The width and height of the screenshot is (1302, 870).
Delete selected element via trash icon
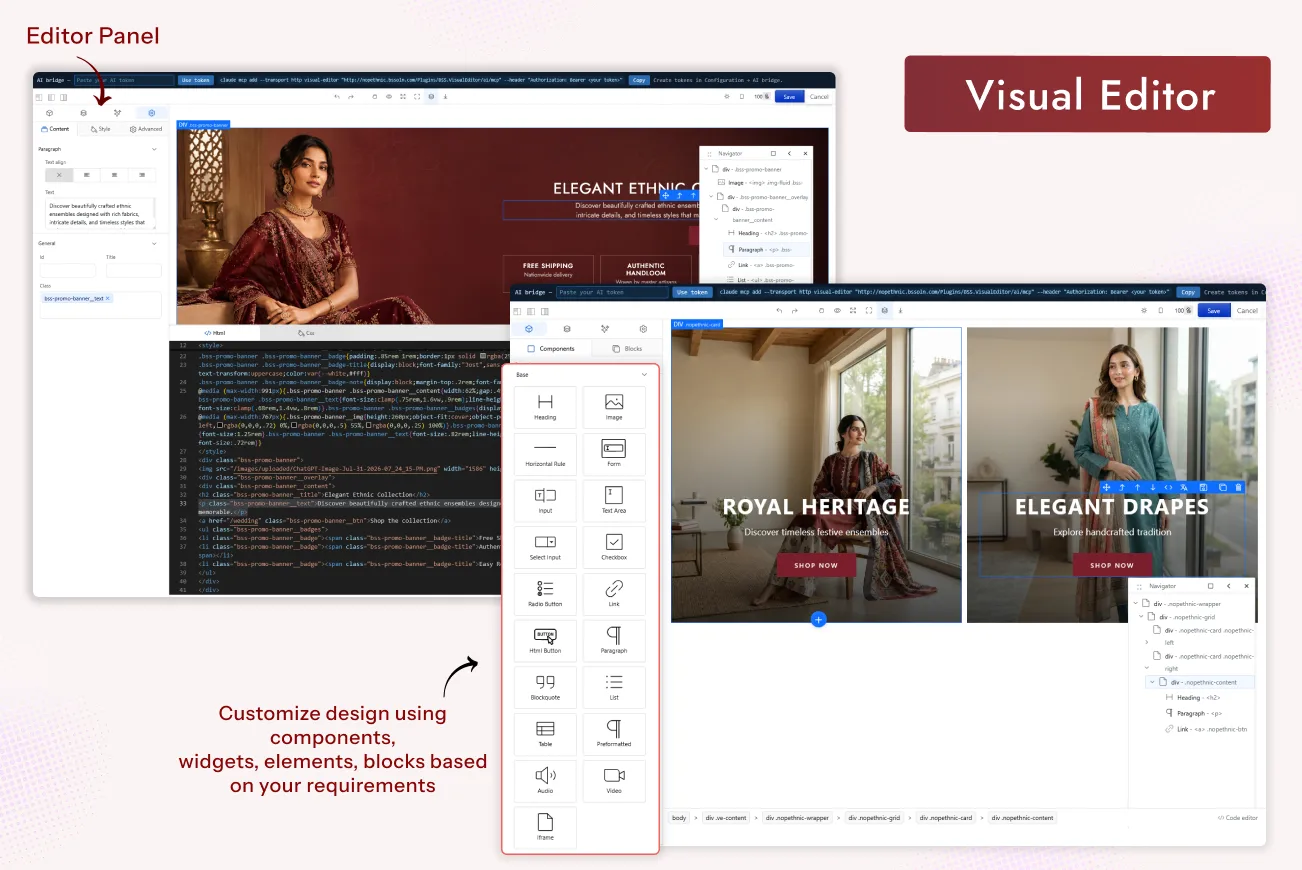pyautogui.click(x=1238, y=487)
